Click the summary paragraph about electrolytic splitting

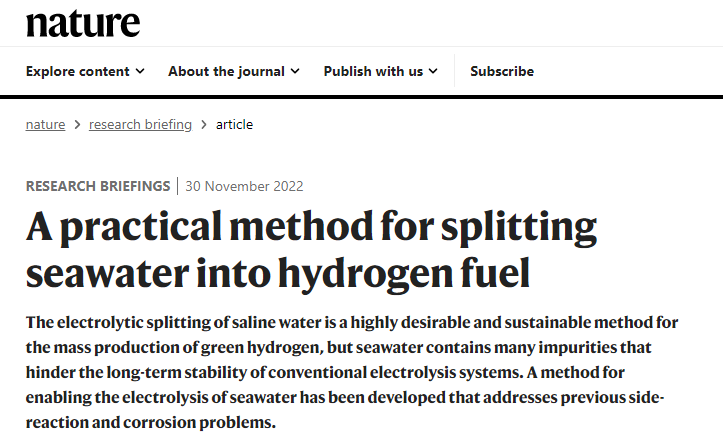(x=352, y=372)
